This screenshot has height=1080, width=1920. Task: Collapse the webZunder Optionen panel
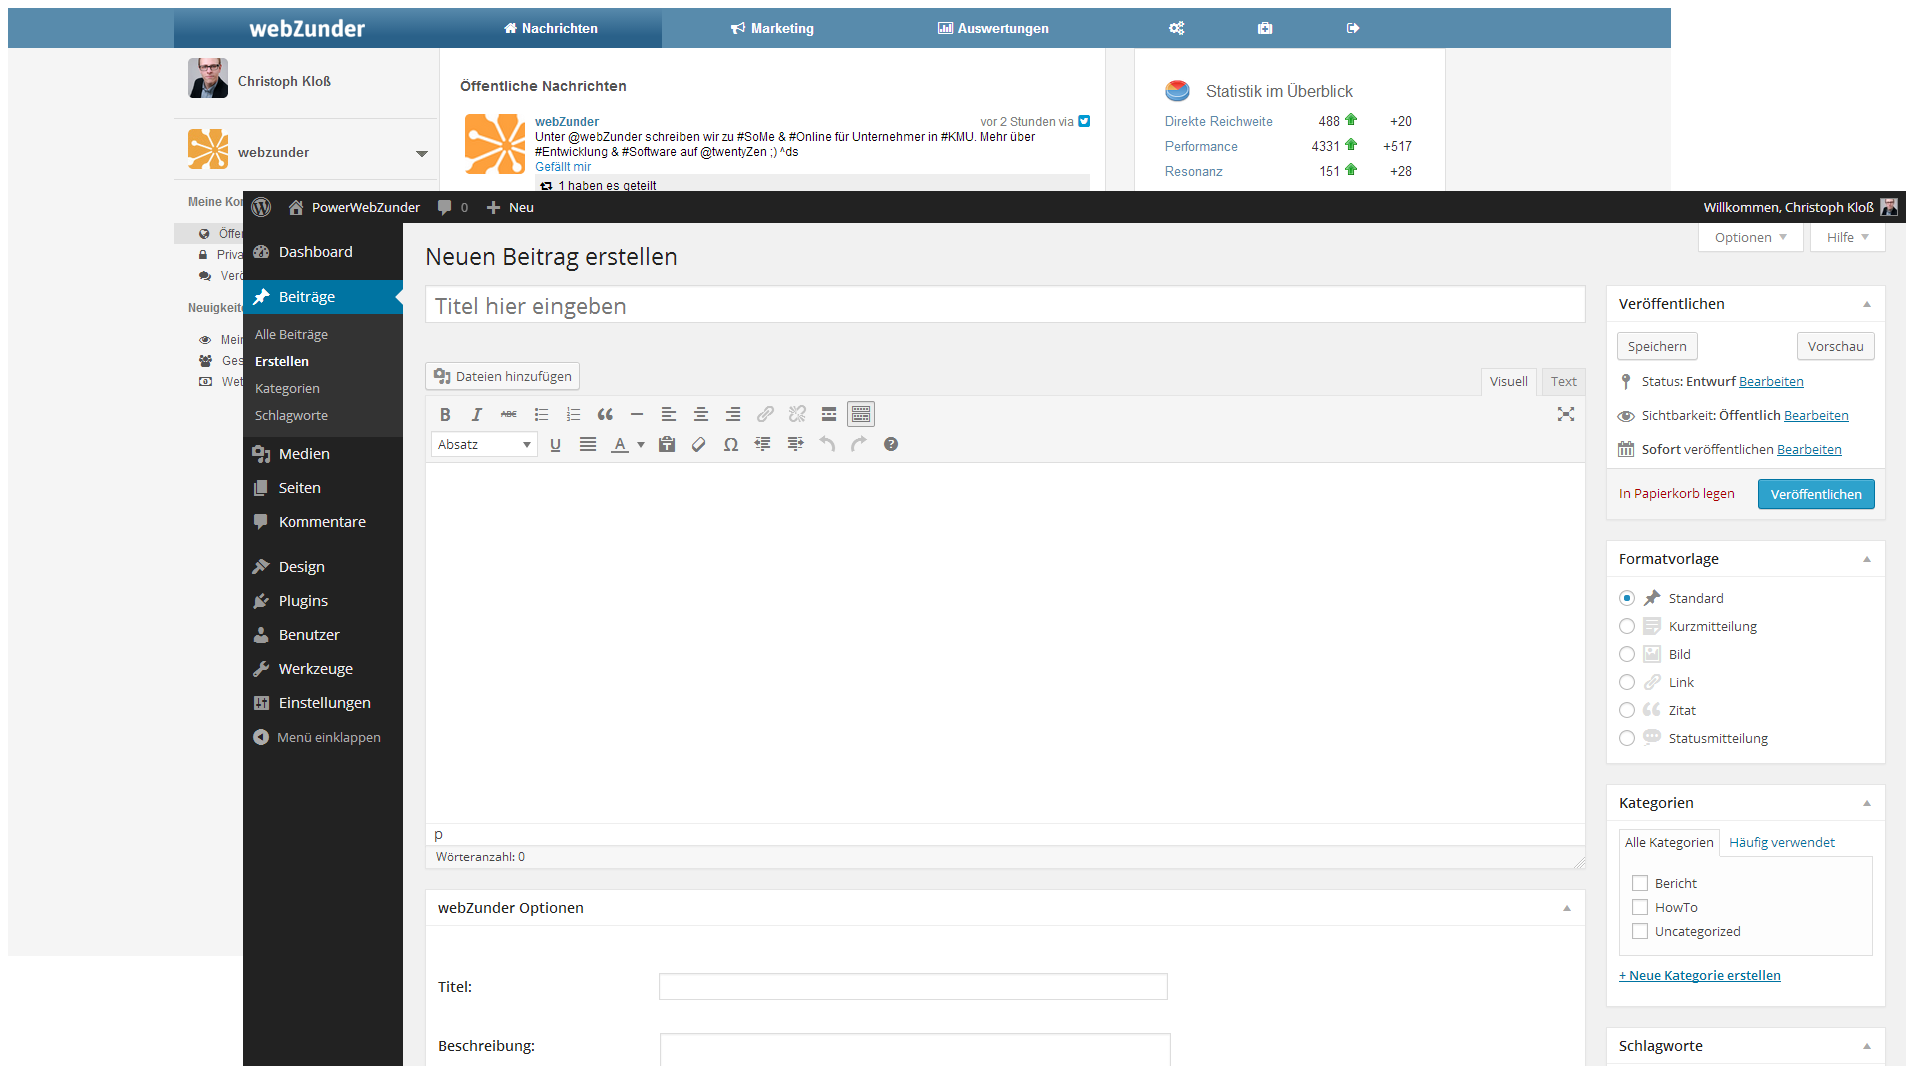point(1567,908)
